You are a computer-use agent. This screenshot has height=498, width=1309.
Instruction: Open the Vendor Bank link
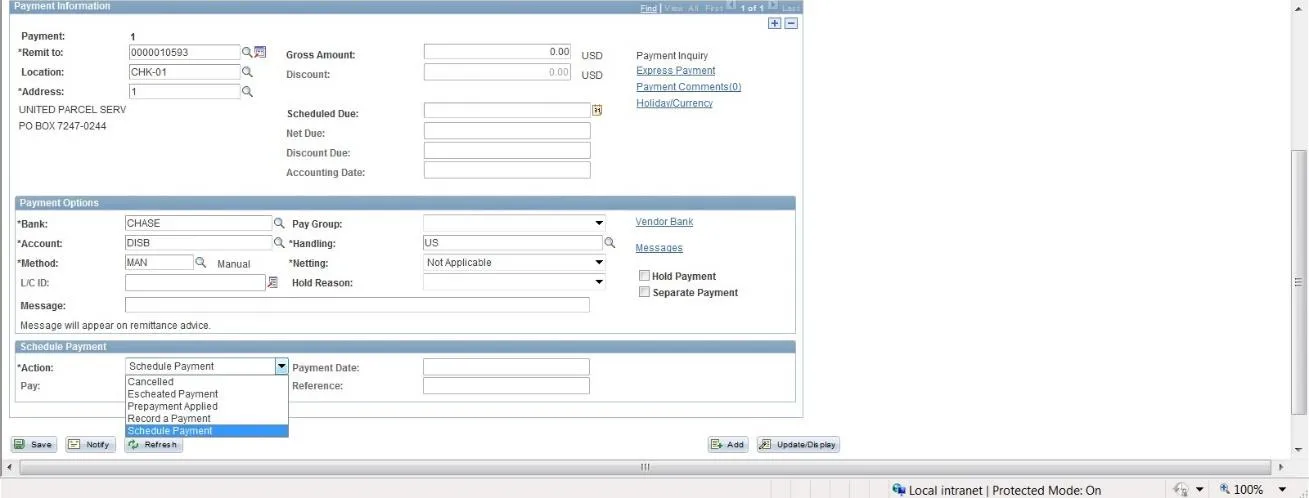[x=664, y=222]
